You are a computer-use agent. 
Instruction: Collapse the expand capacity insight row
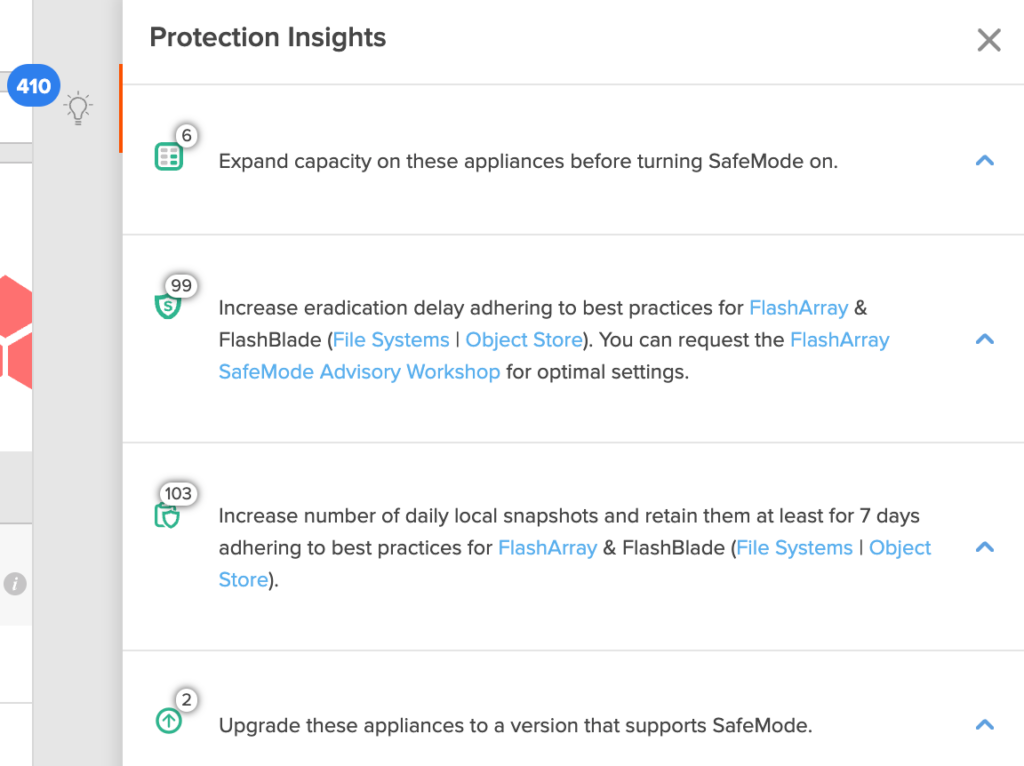(985, 161)
